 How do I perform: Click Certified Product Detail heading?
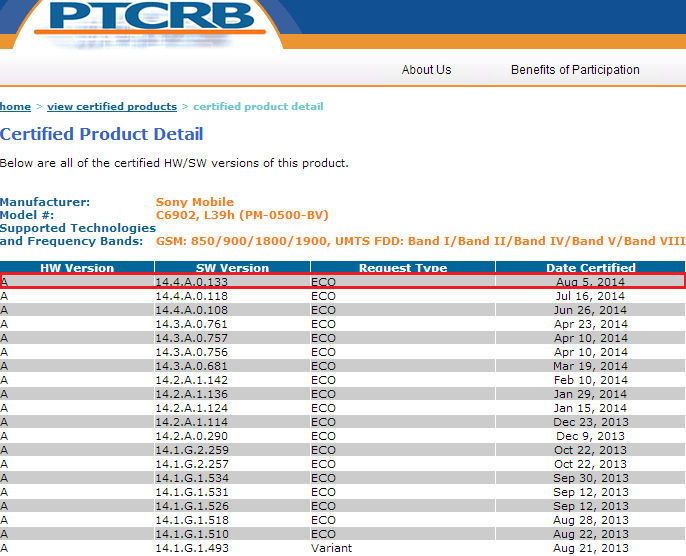(102, 134)
